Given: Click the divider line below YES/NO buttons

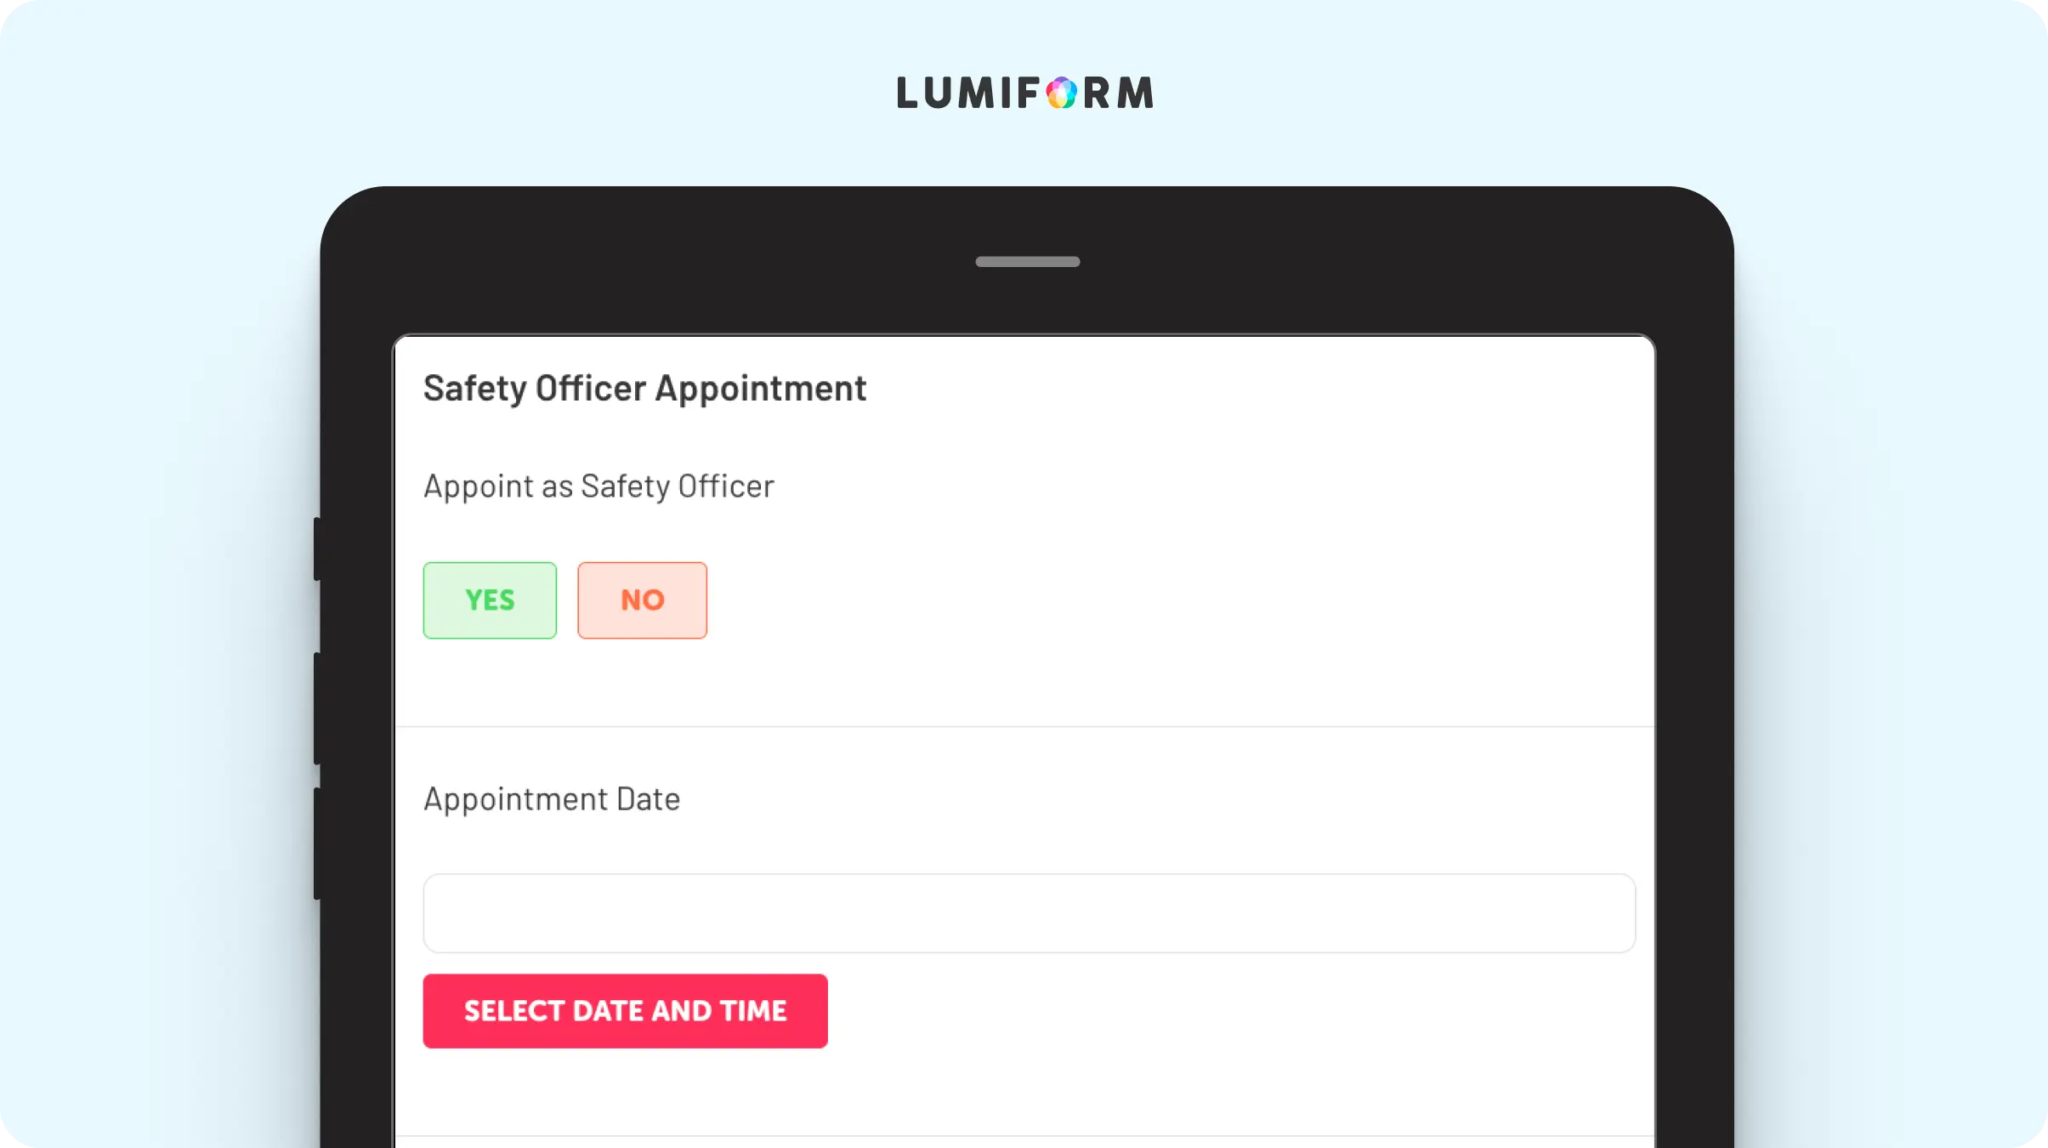Looking at the screenshot, I should 1025,726.
